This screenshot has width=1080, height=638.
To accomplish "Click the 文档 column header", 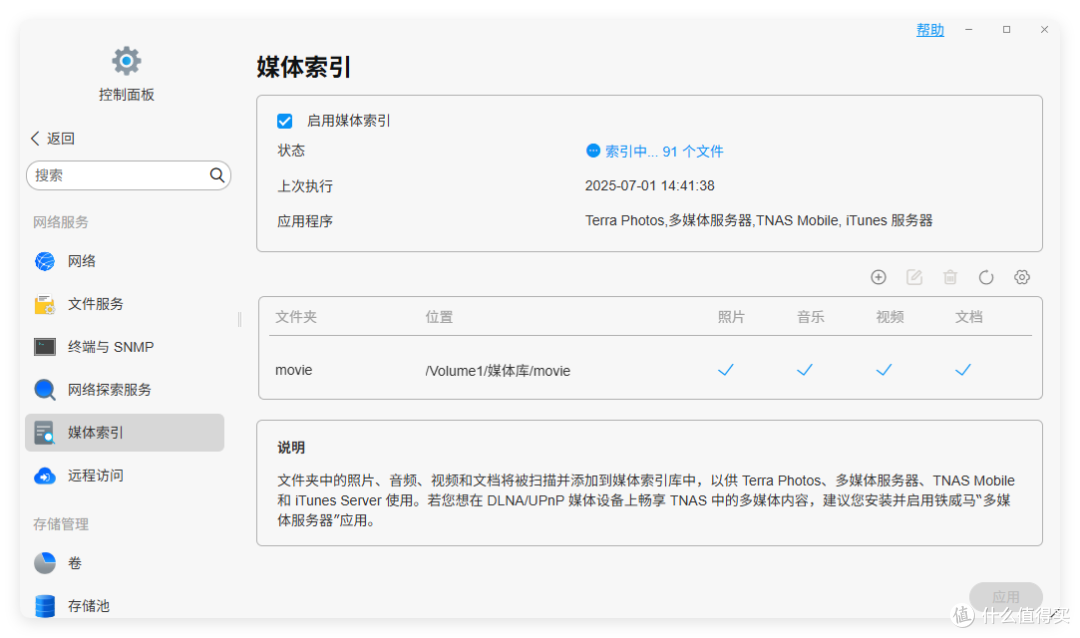I will [968, 317].
